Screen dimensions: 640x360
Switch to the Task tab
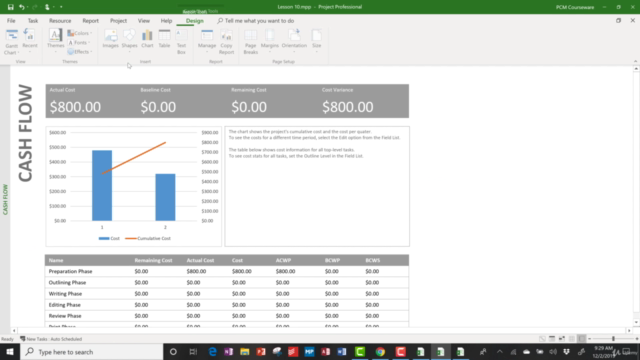33,21
